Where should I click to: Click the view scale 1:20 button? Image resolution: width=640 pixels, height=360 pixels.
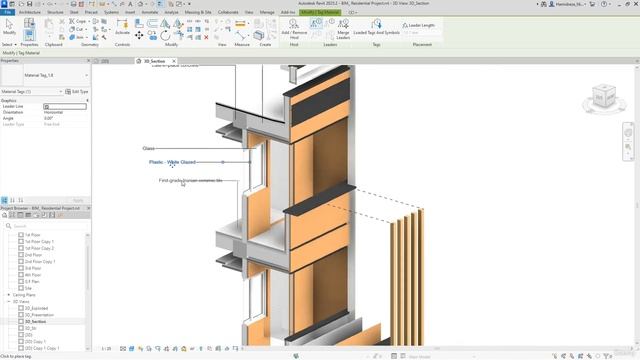click(x=106, y=349)
